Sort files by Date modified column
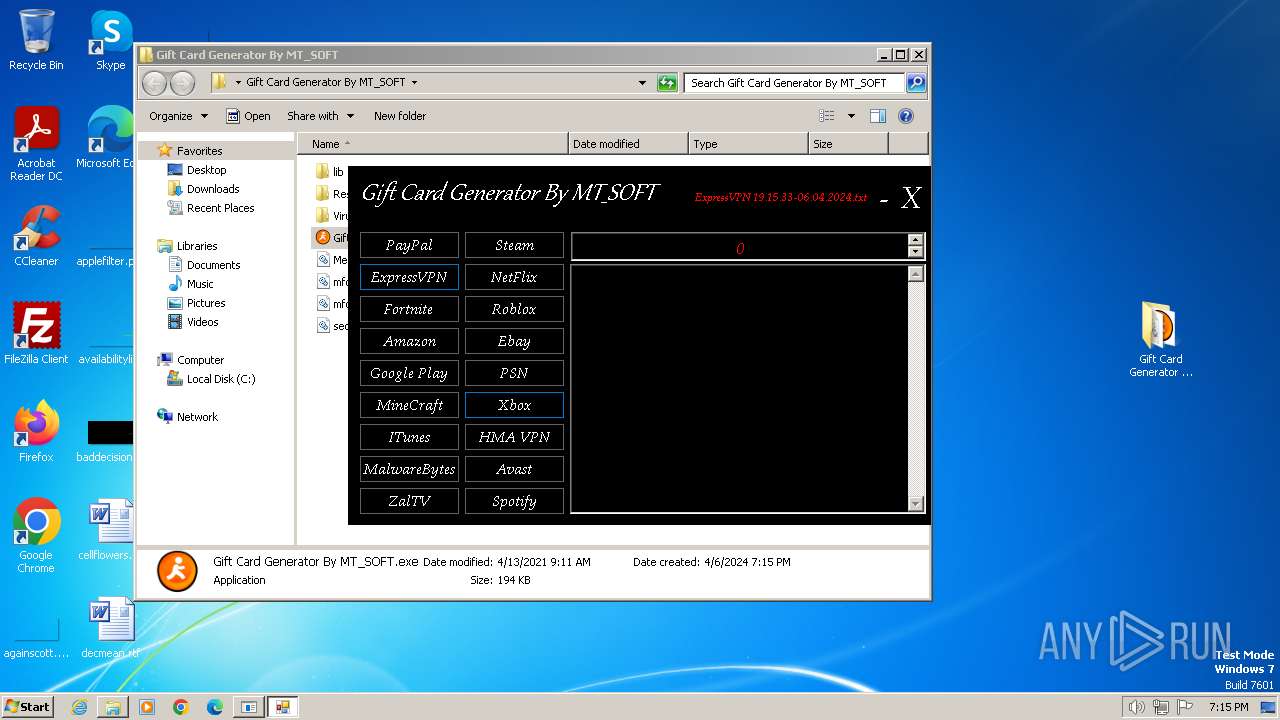Image resolution: width=1280 pixels, height=720 pixels. [628, 144]
